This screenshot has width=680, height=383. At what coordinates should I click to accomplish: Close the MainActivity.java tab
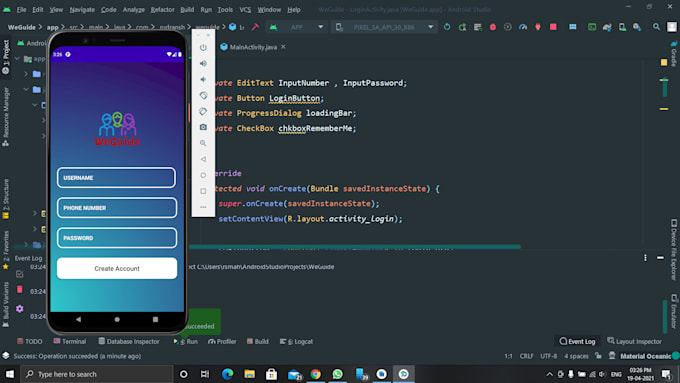283,46
